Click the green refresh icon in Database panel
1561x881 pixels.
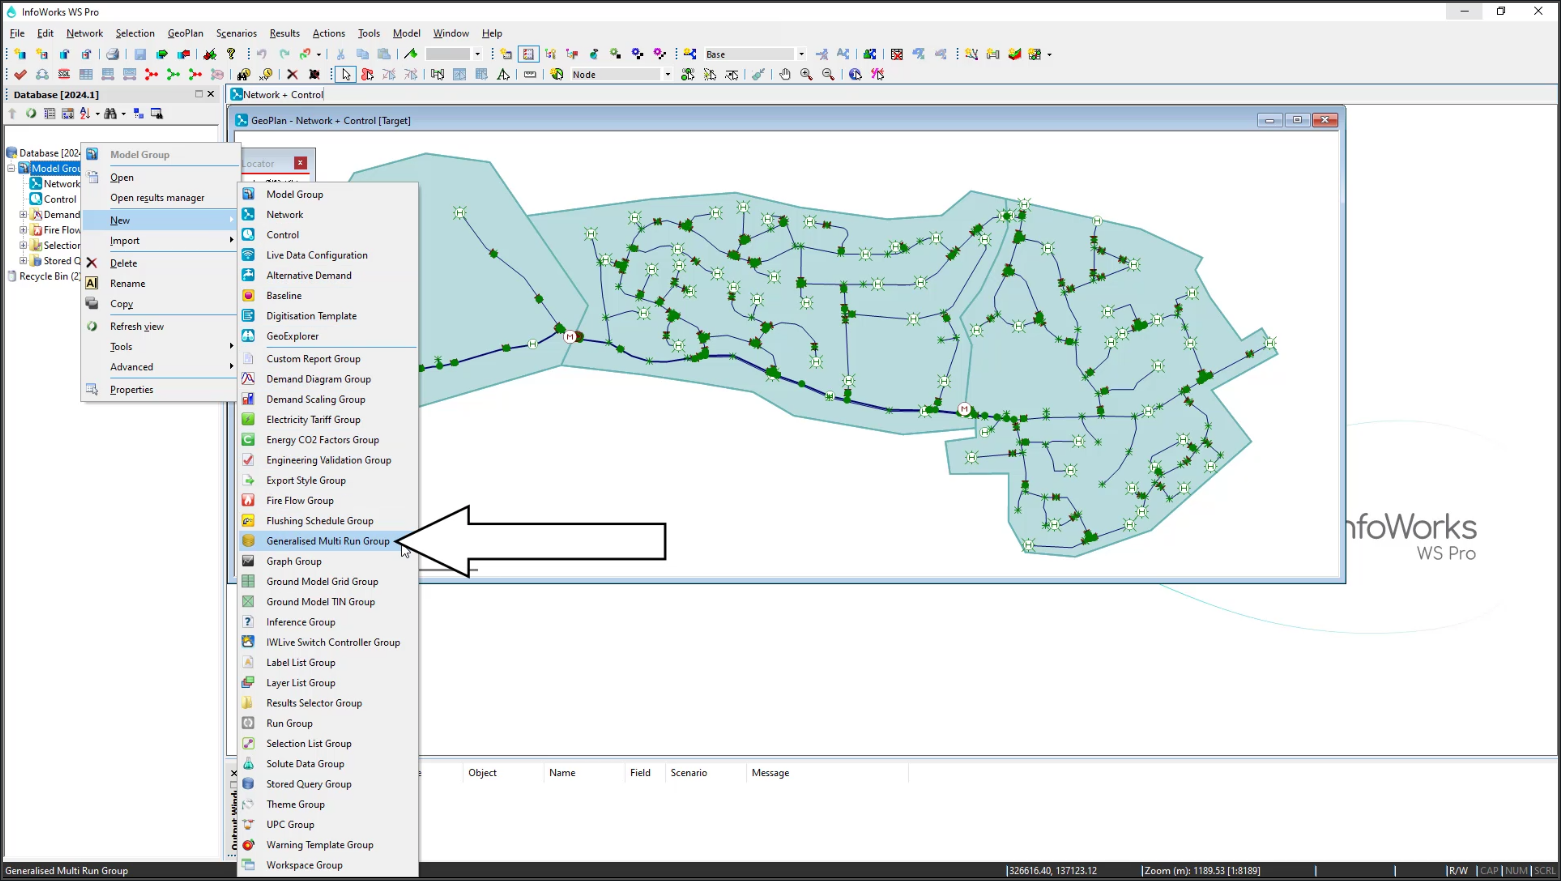[x=31, y=113]
